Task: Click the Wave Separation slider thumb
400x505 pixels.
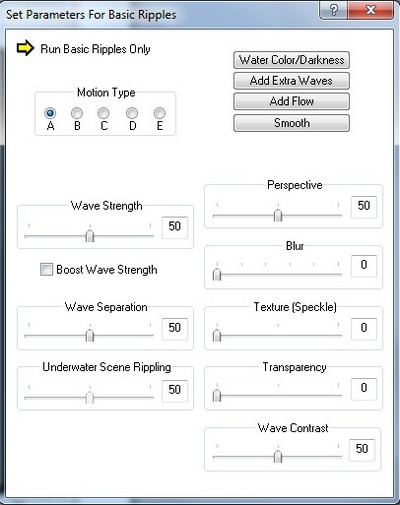Action: point(90,335)
